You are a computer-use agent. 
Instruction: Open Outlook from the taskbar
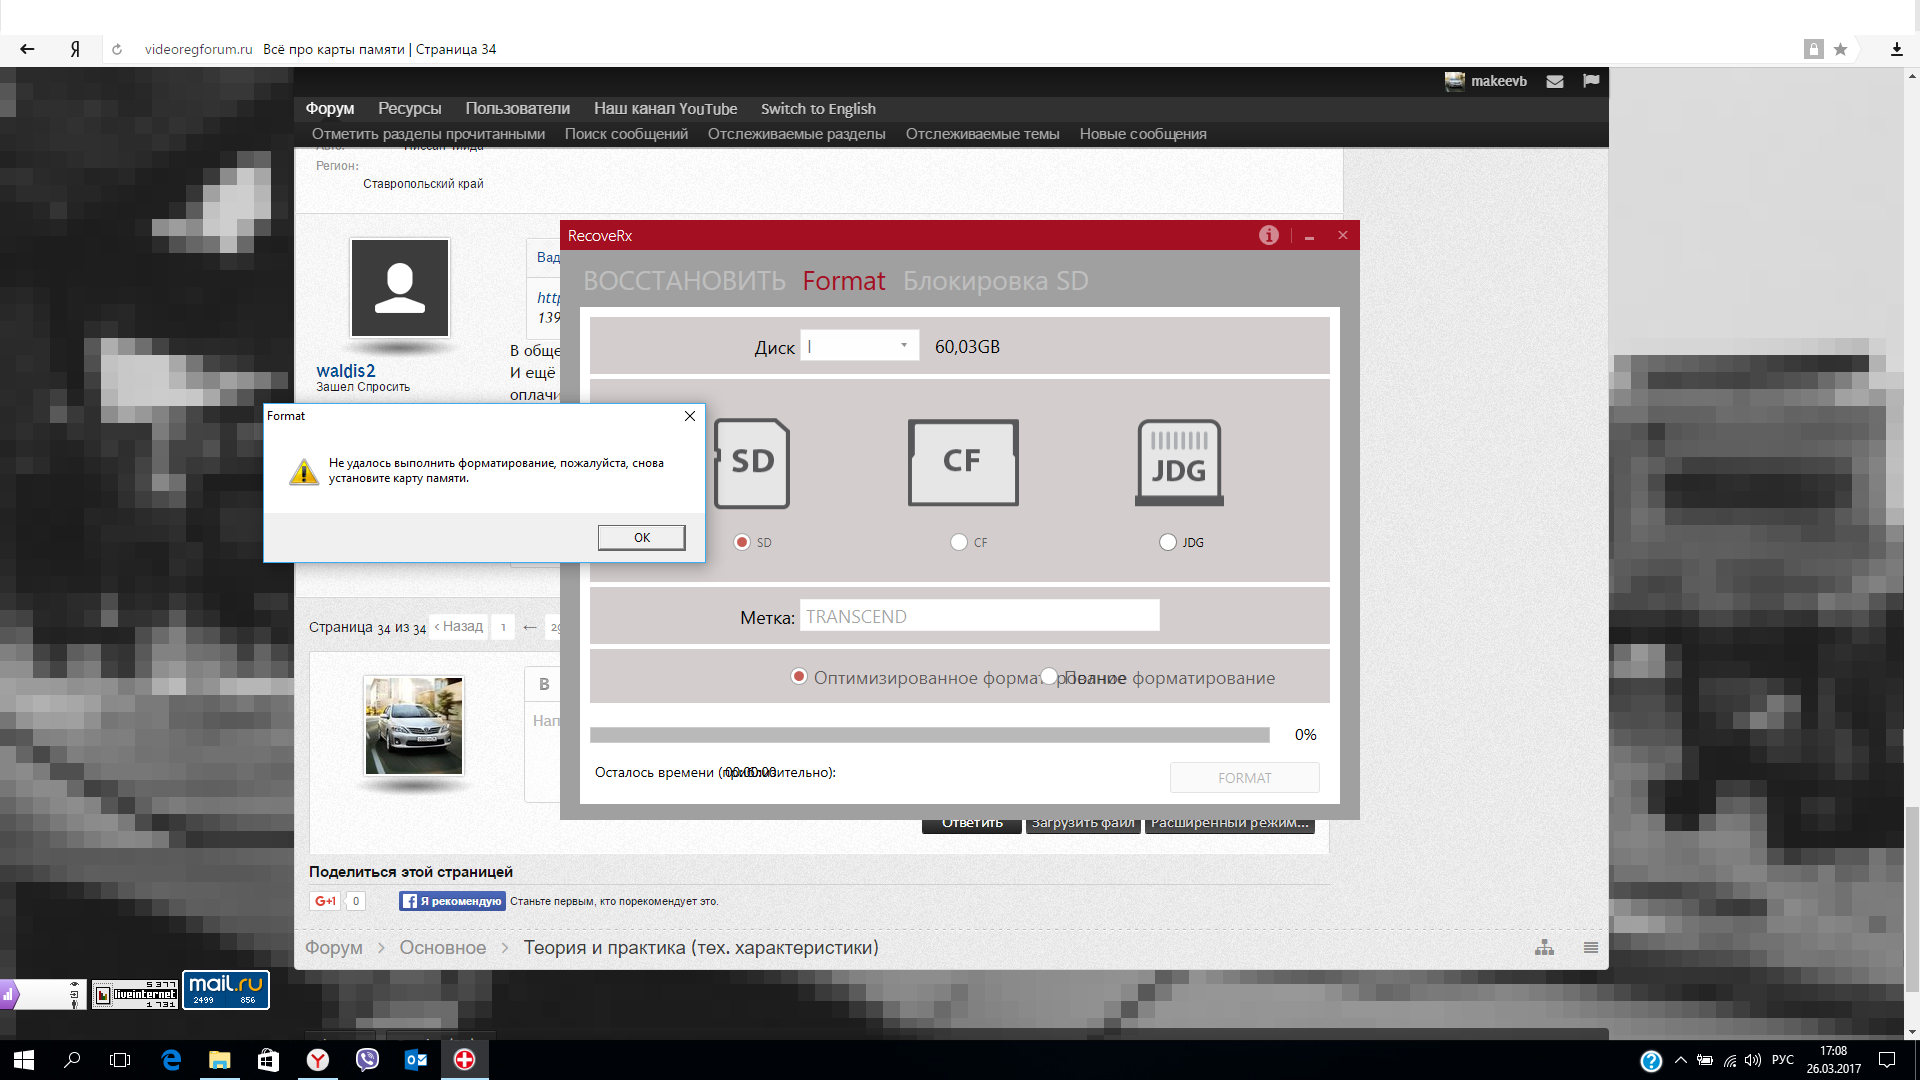pos(416,1060)
